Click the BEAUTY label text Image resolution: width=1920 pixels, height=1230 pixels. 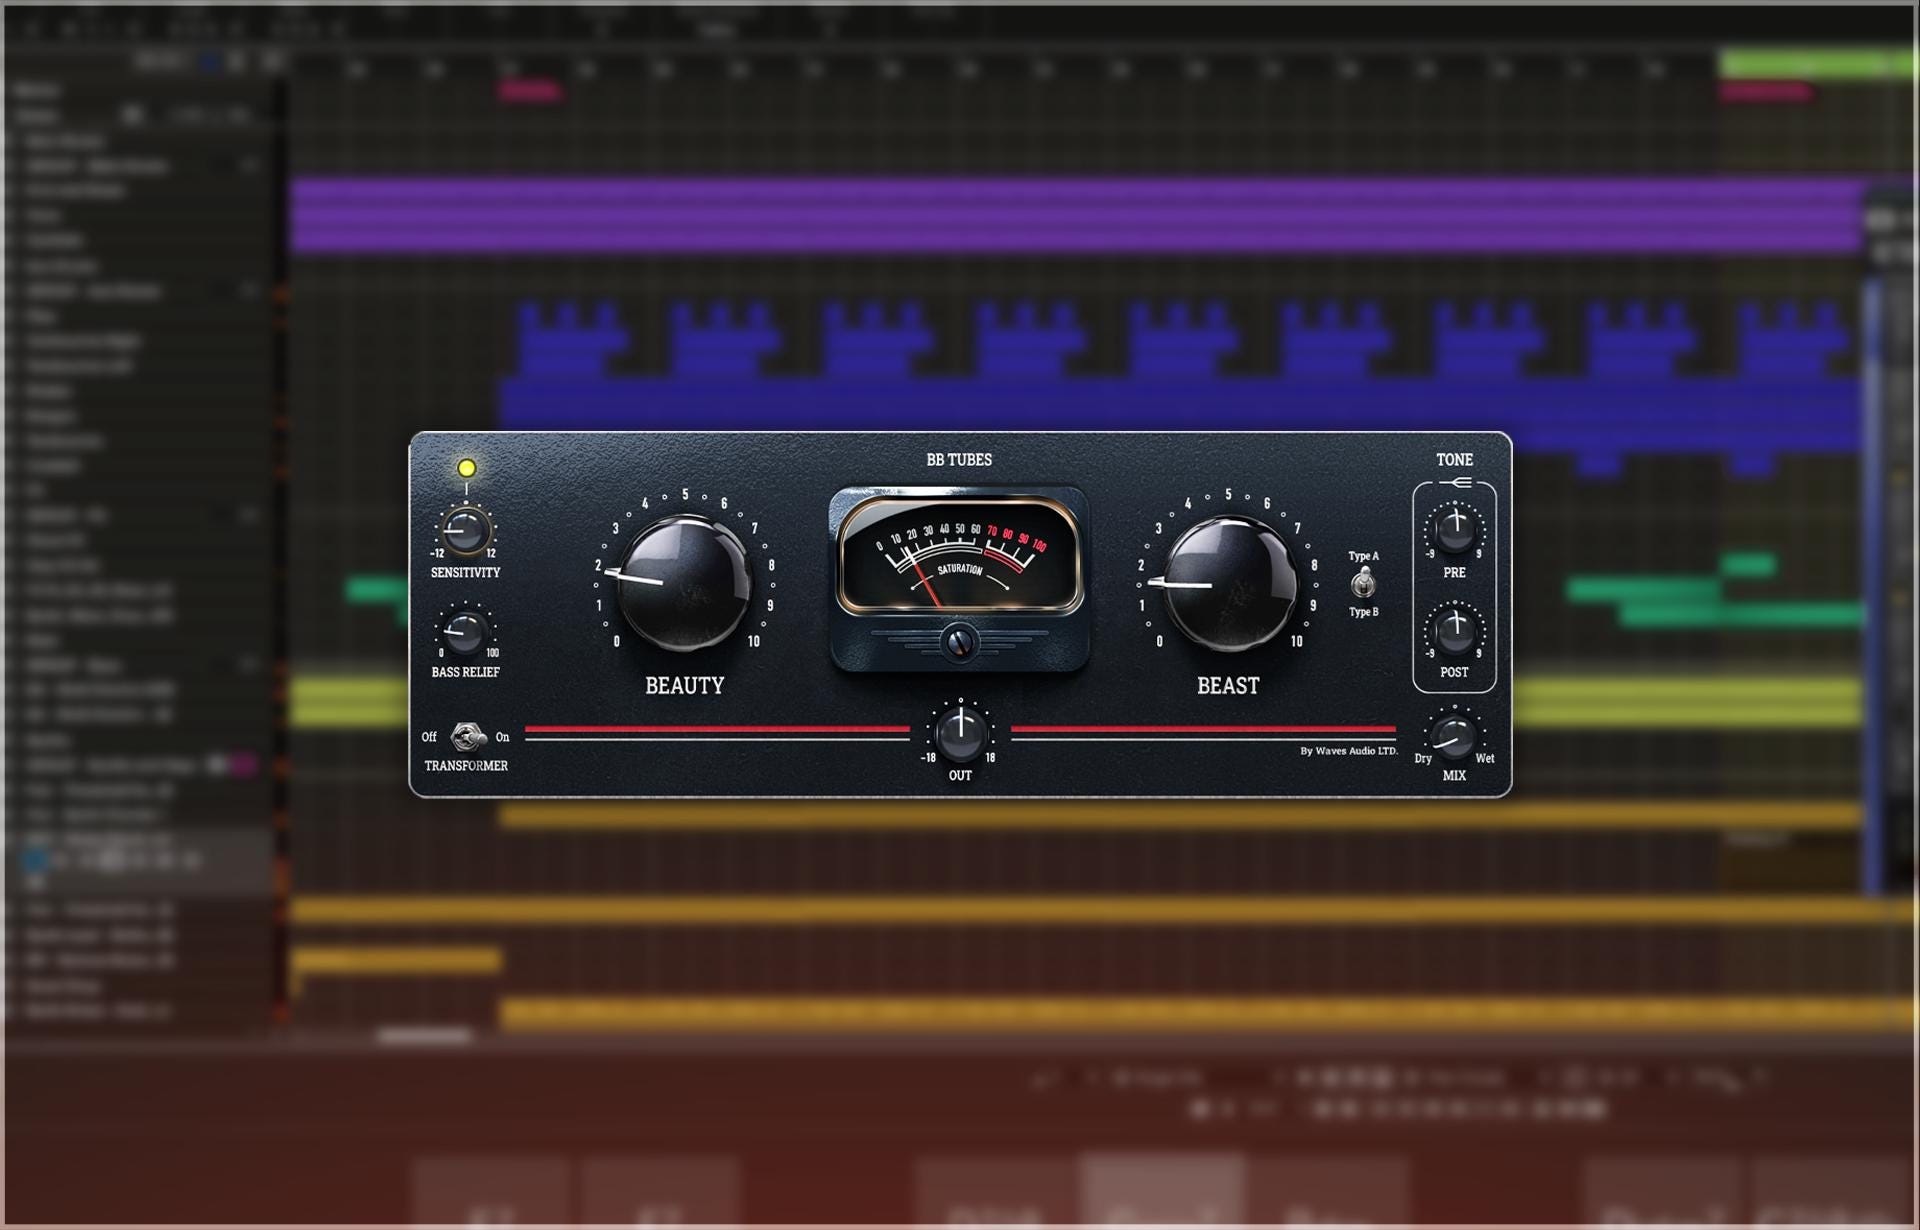pyautogui.click(x=685, y=686)
